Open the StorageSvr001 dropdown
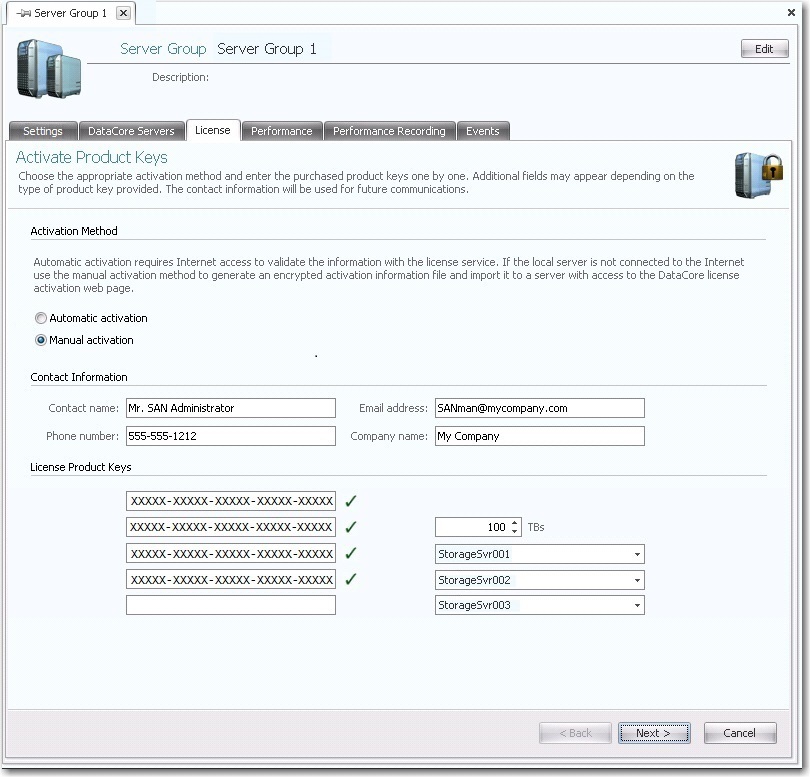The image size is (810, 777). (636, 554)
